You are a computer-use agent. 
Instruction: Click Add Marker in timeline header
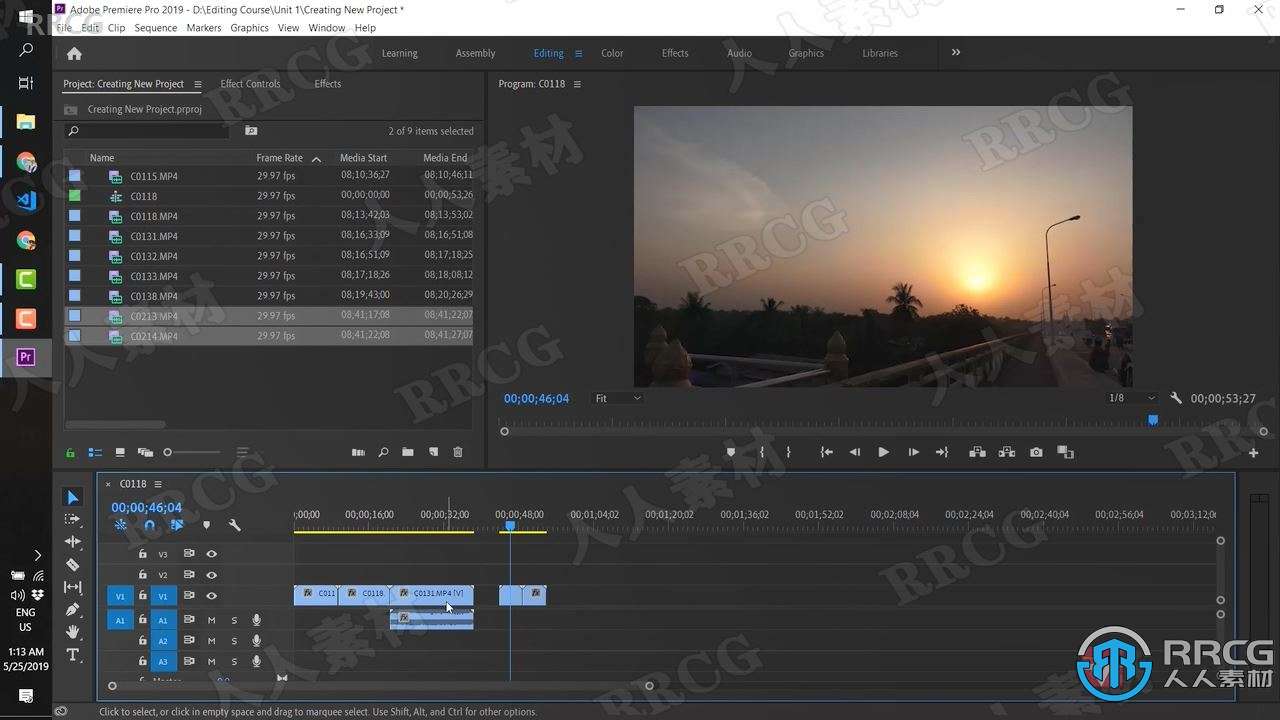(x=207, y=525)
